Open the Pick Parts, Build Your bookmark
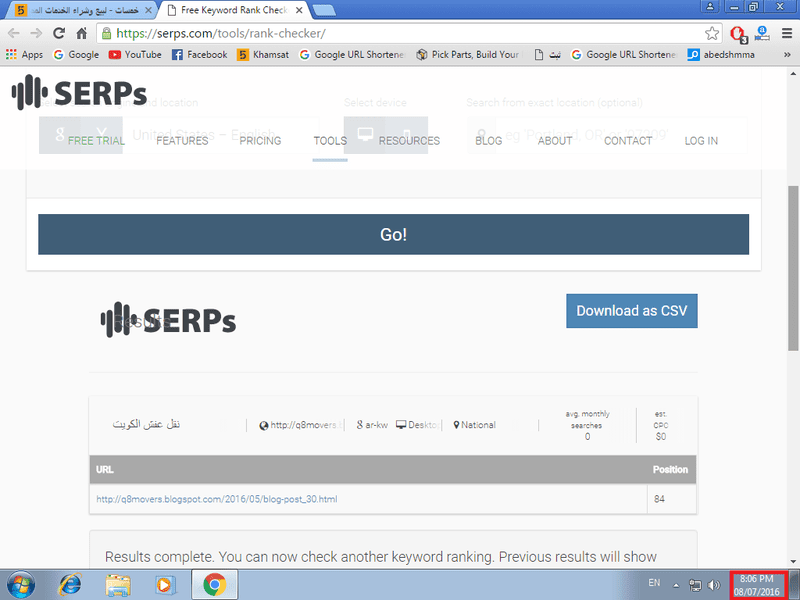Viewport: 800px width, 600px height. tap(470, 55)
